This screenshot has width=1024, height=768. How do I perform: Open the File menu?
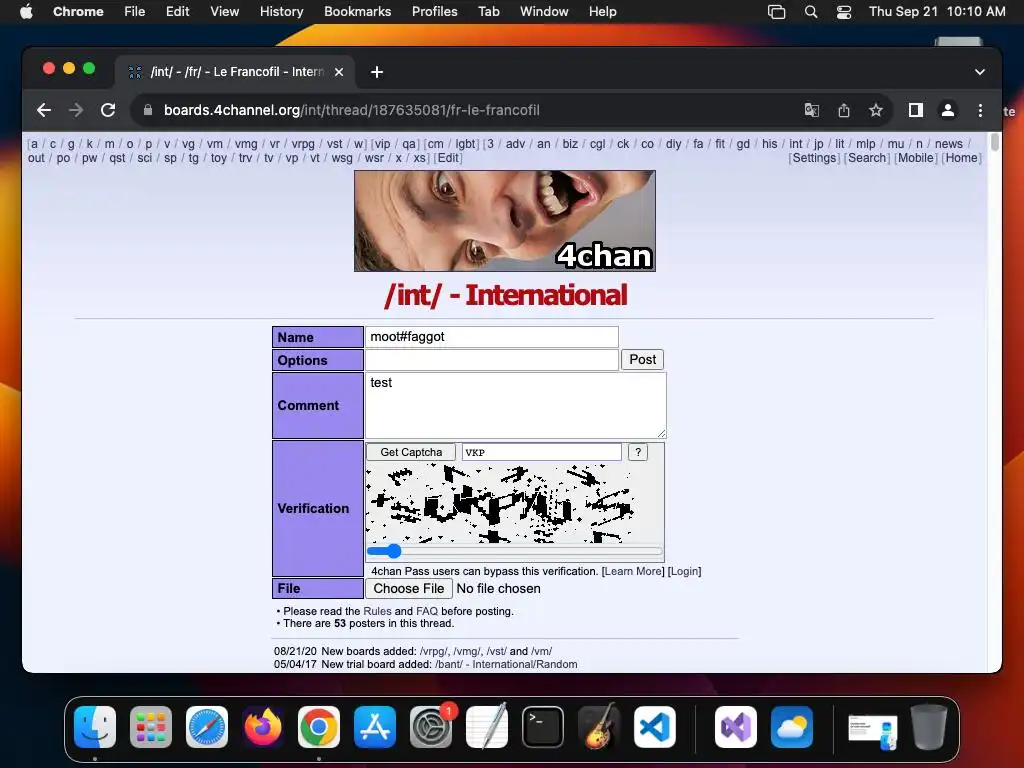135,11
